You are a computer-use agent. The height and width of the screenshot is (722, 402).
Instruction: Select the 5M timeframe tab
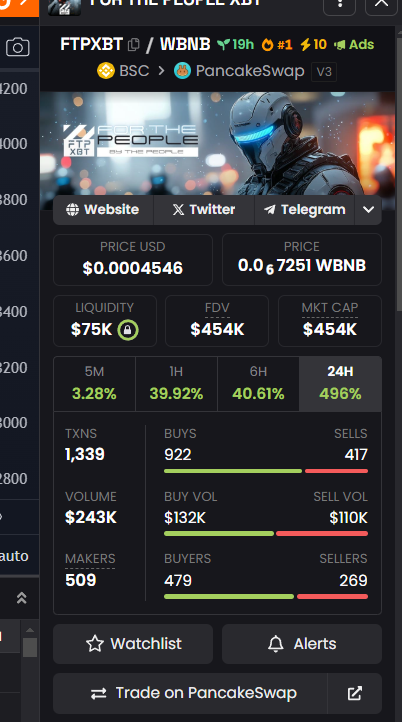tap(94, 384)
